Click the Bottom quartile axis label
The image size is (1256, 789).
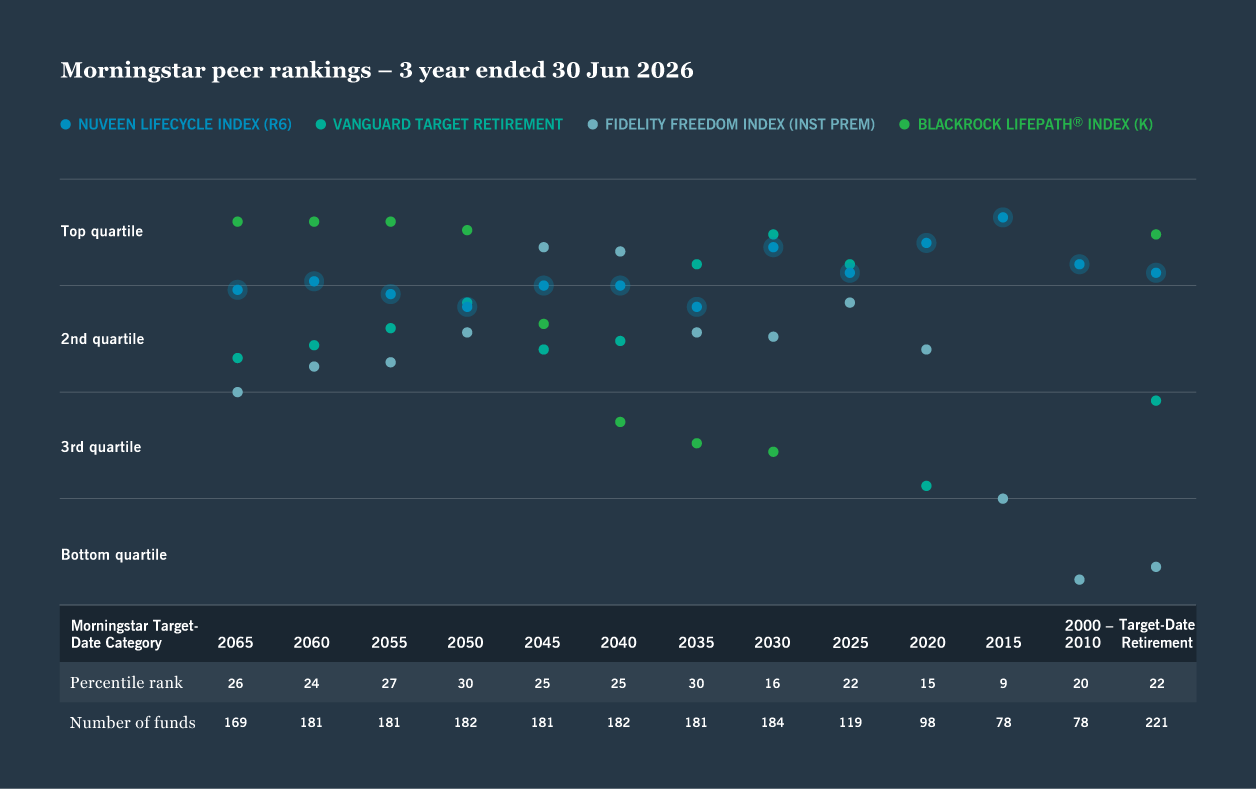point(114,555)
